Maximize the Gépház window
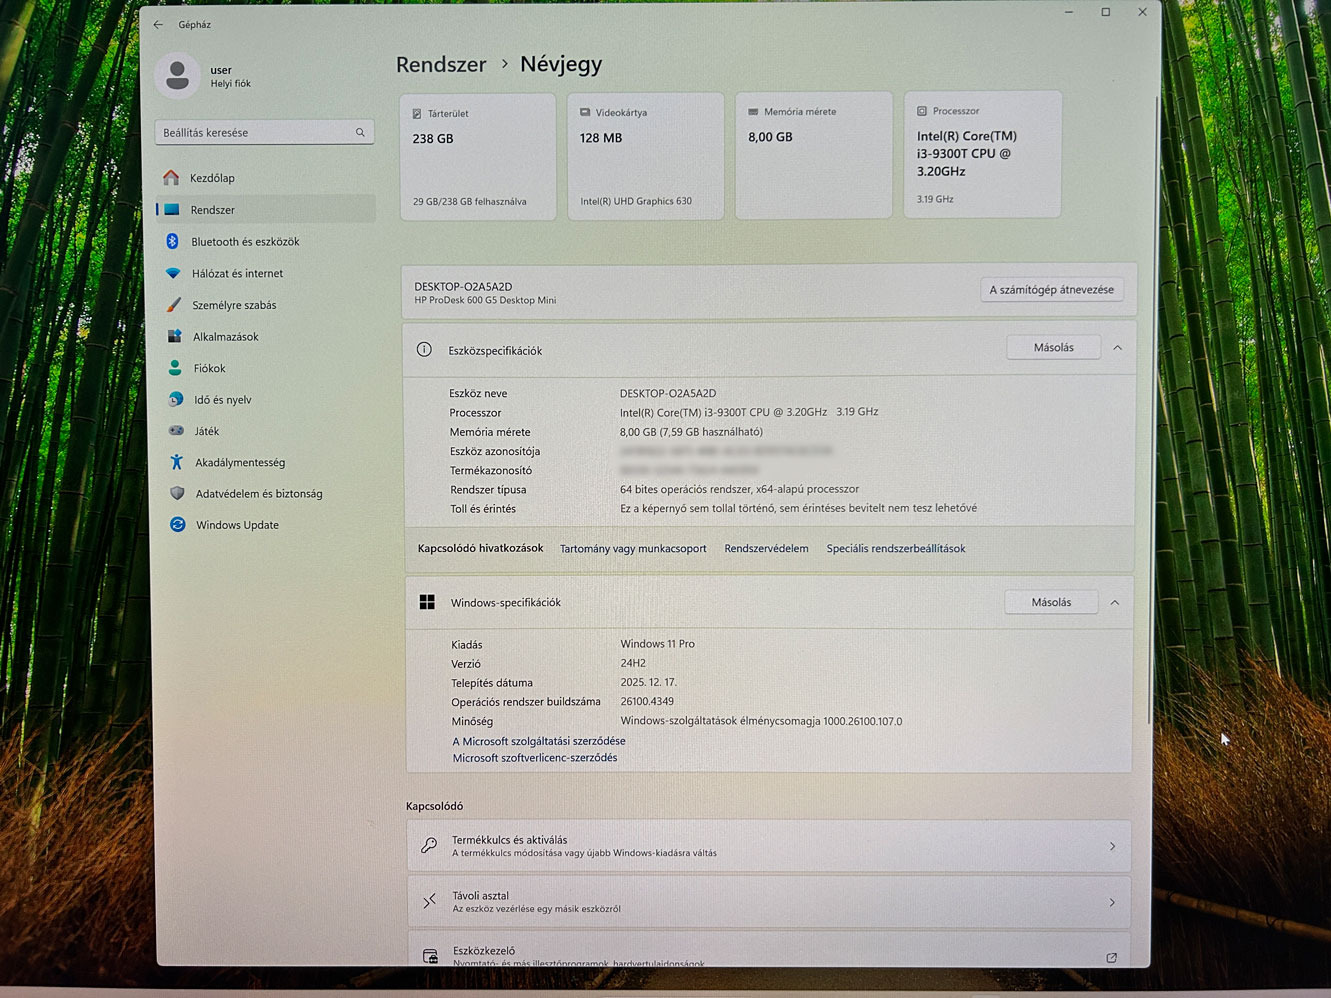The height and width of the screenshot is (998, 1331). [x=1105, y=12]
